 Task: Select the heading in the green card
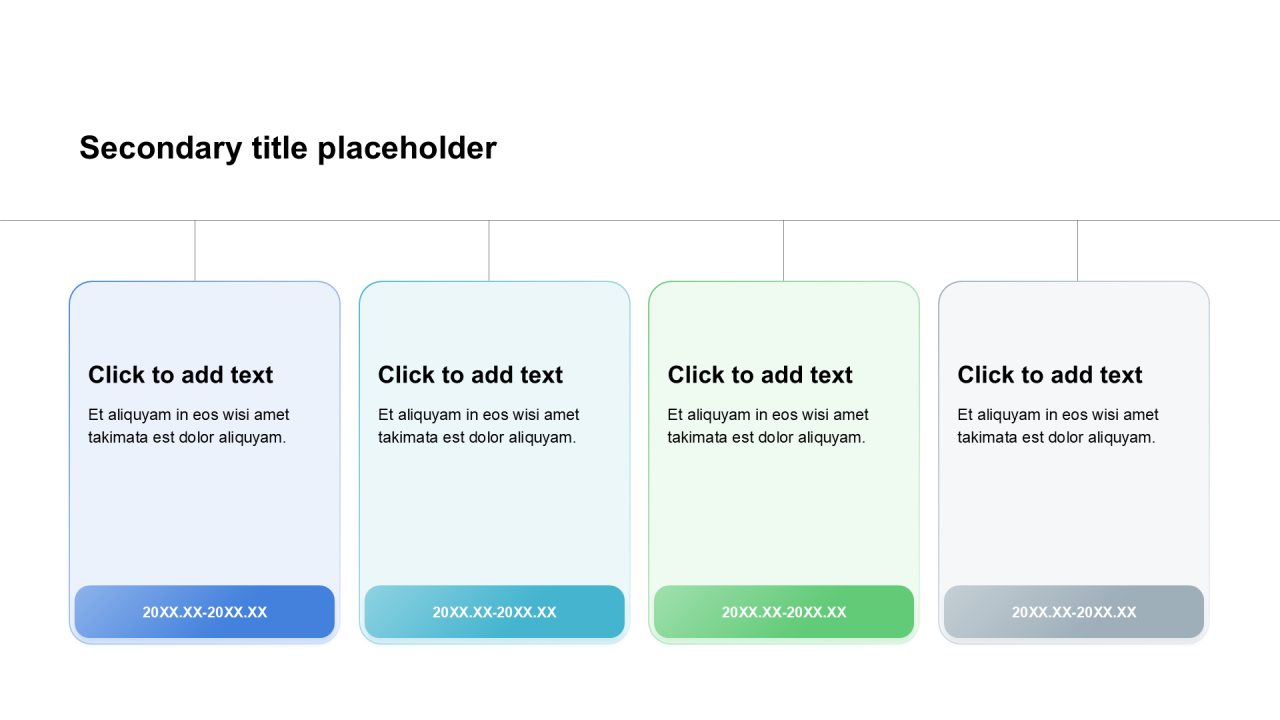click(x=760, y=375)
